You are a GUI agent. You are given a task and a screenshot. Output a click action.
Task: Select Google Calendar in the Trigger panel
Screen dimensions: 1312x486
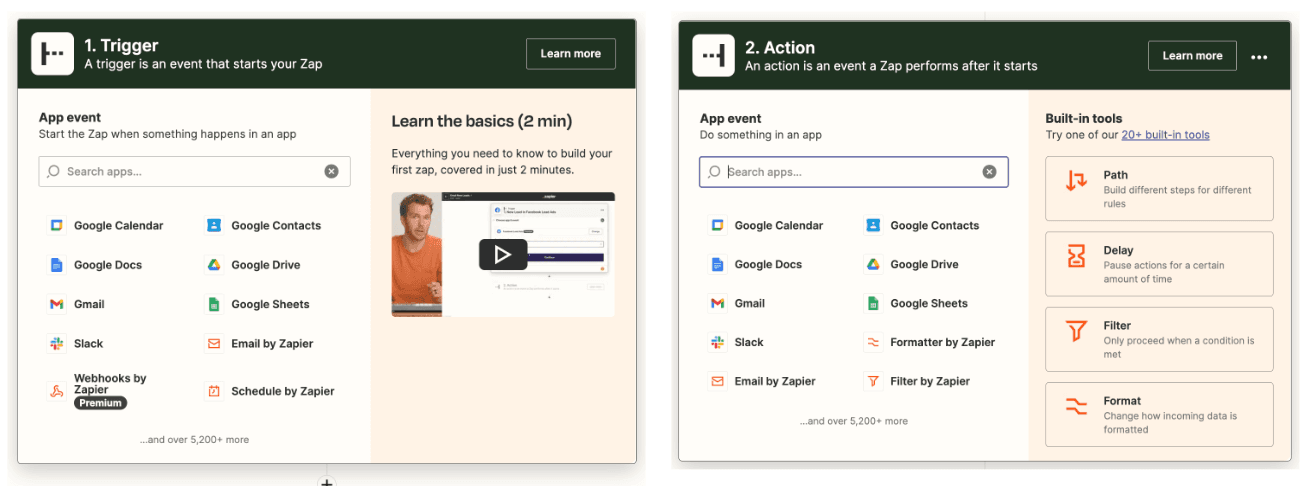tap(106, 226)
